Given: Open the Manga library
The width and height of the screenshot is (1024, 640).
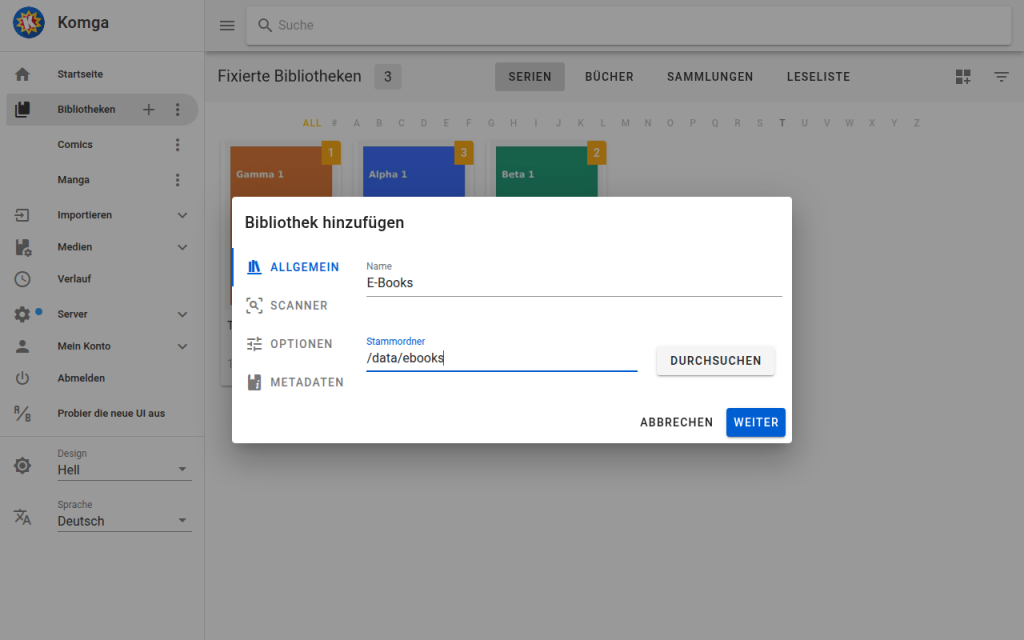Looking at the screenshot, I should click(x=73, y=180).
